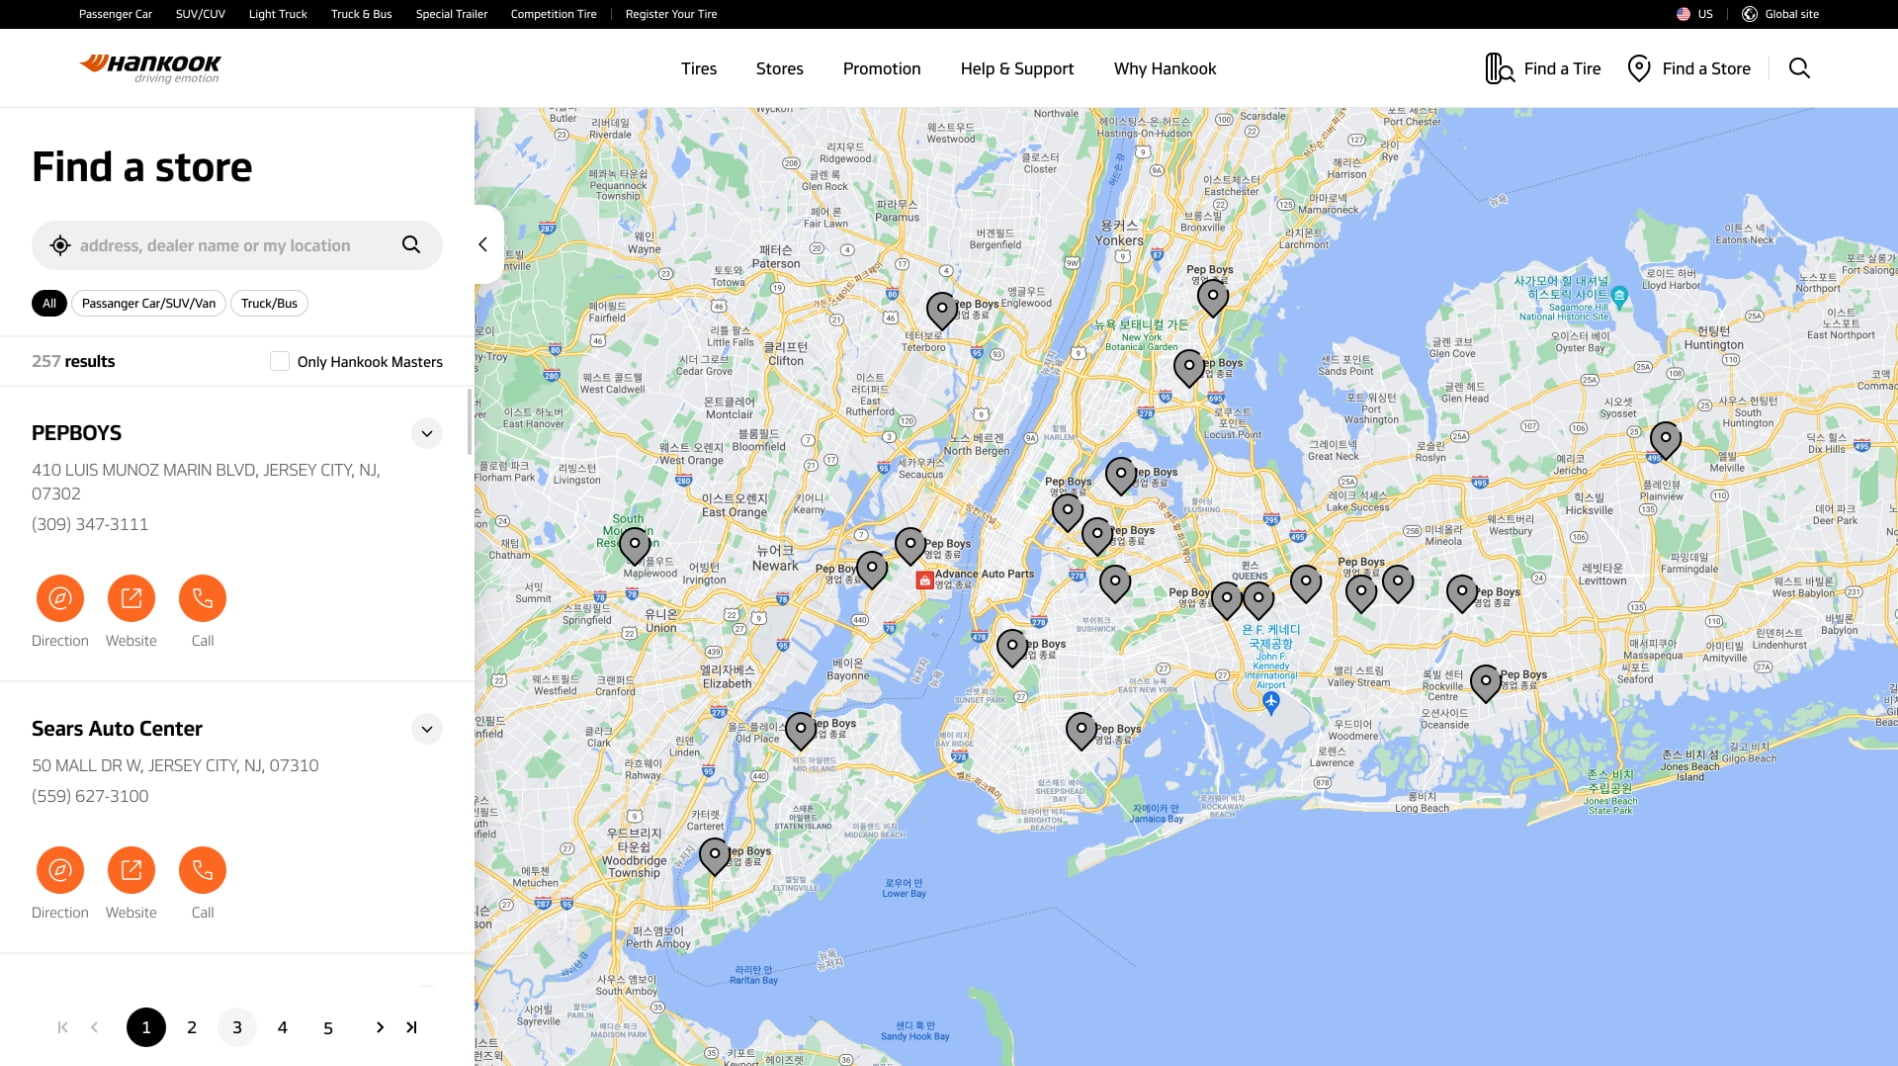
Task: Go to results page 3
Action: click(x=237, y=1027)
